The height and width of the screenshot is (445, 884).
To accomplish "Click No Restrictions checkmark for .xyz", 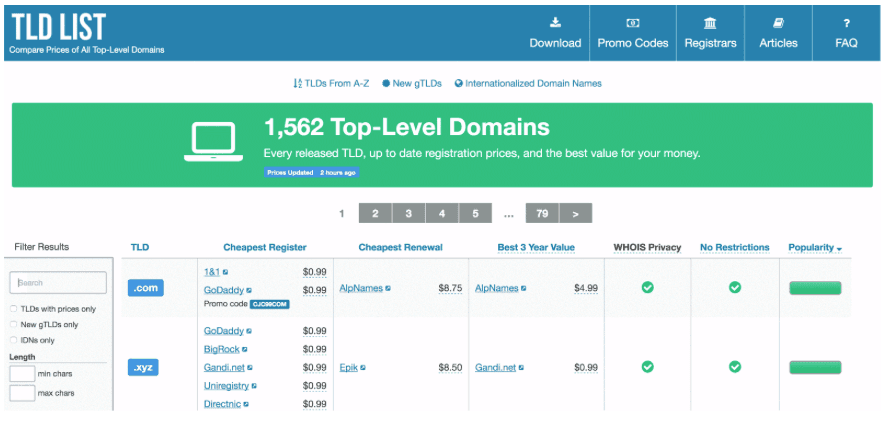I will point(735,367).
